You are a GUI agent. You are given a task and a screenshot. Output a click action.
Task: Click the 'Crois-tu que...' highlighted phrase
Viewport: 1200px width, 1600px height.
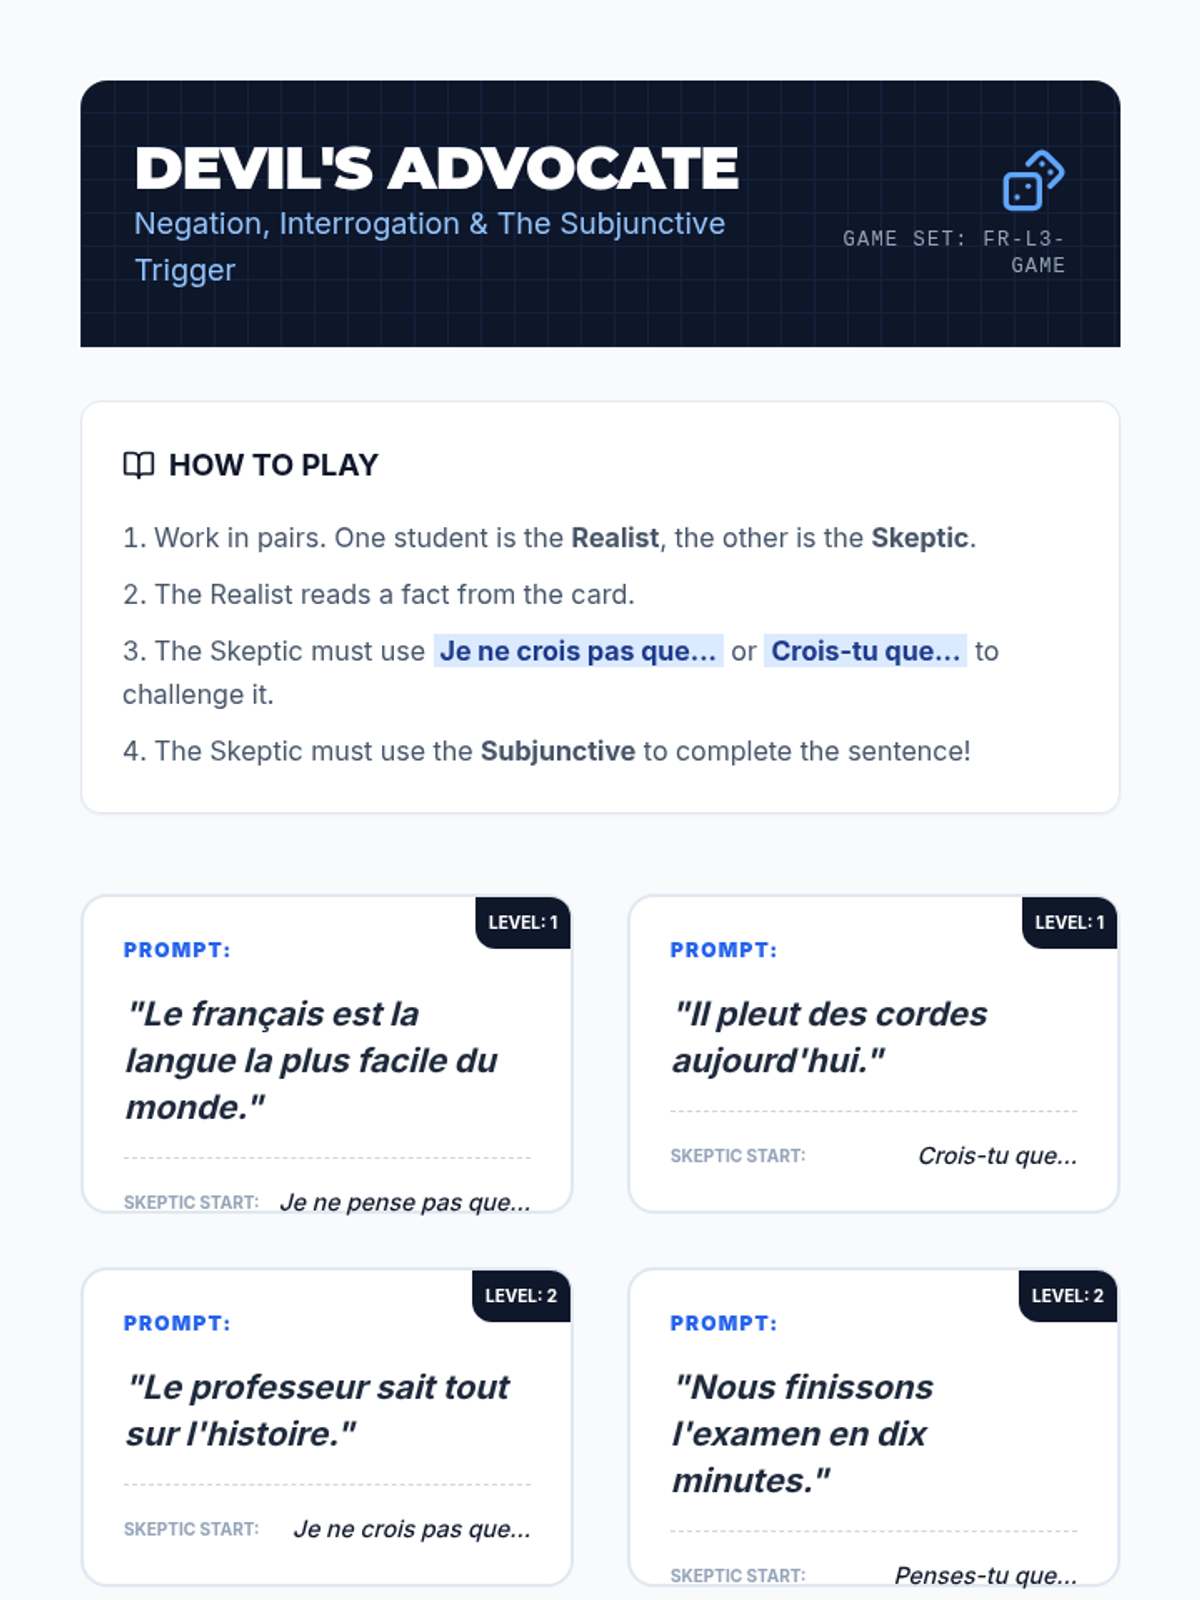(865, 651)
